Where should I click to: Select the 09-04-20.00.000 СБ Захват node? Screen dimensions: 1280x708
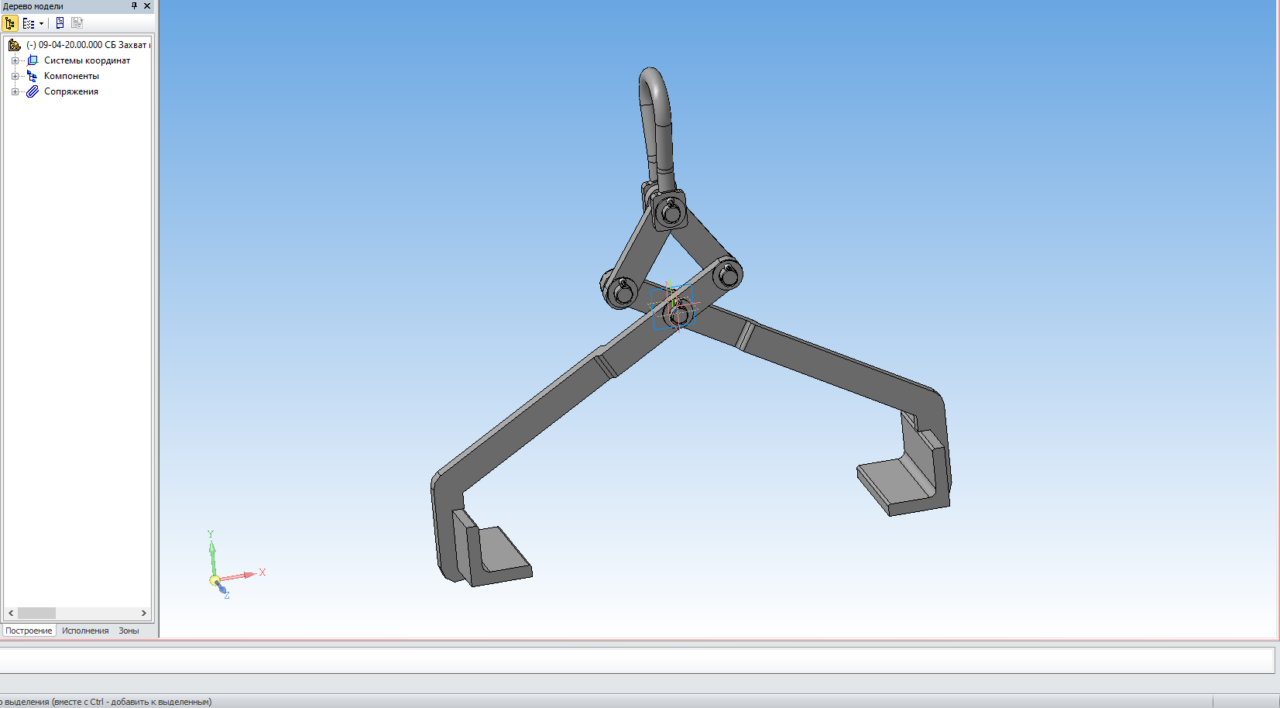87,45
